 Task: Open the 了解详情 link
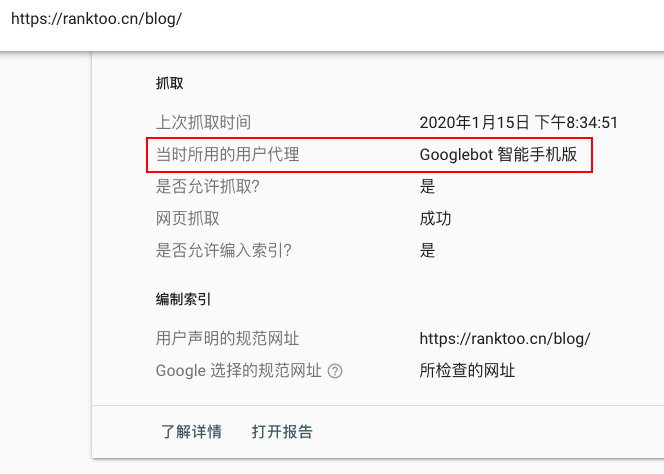[191, 432]
